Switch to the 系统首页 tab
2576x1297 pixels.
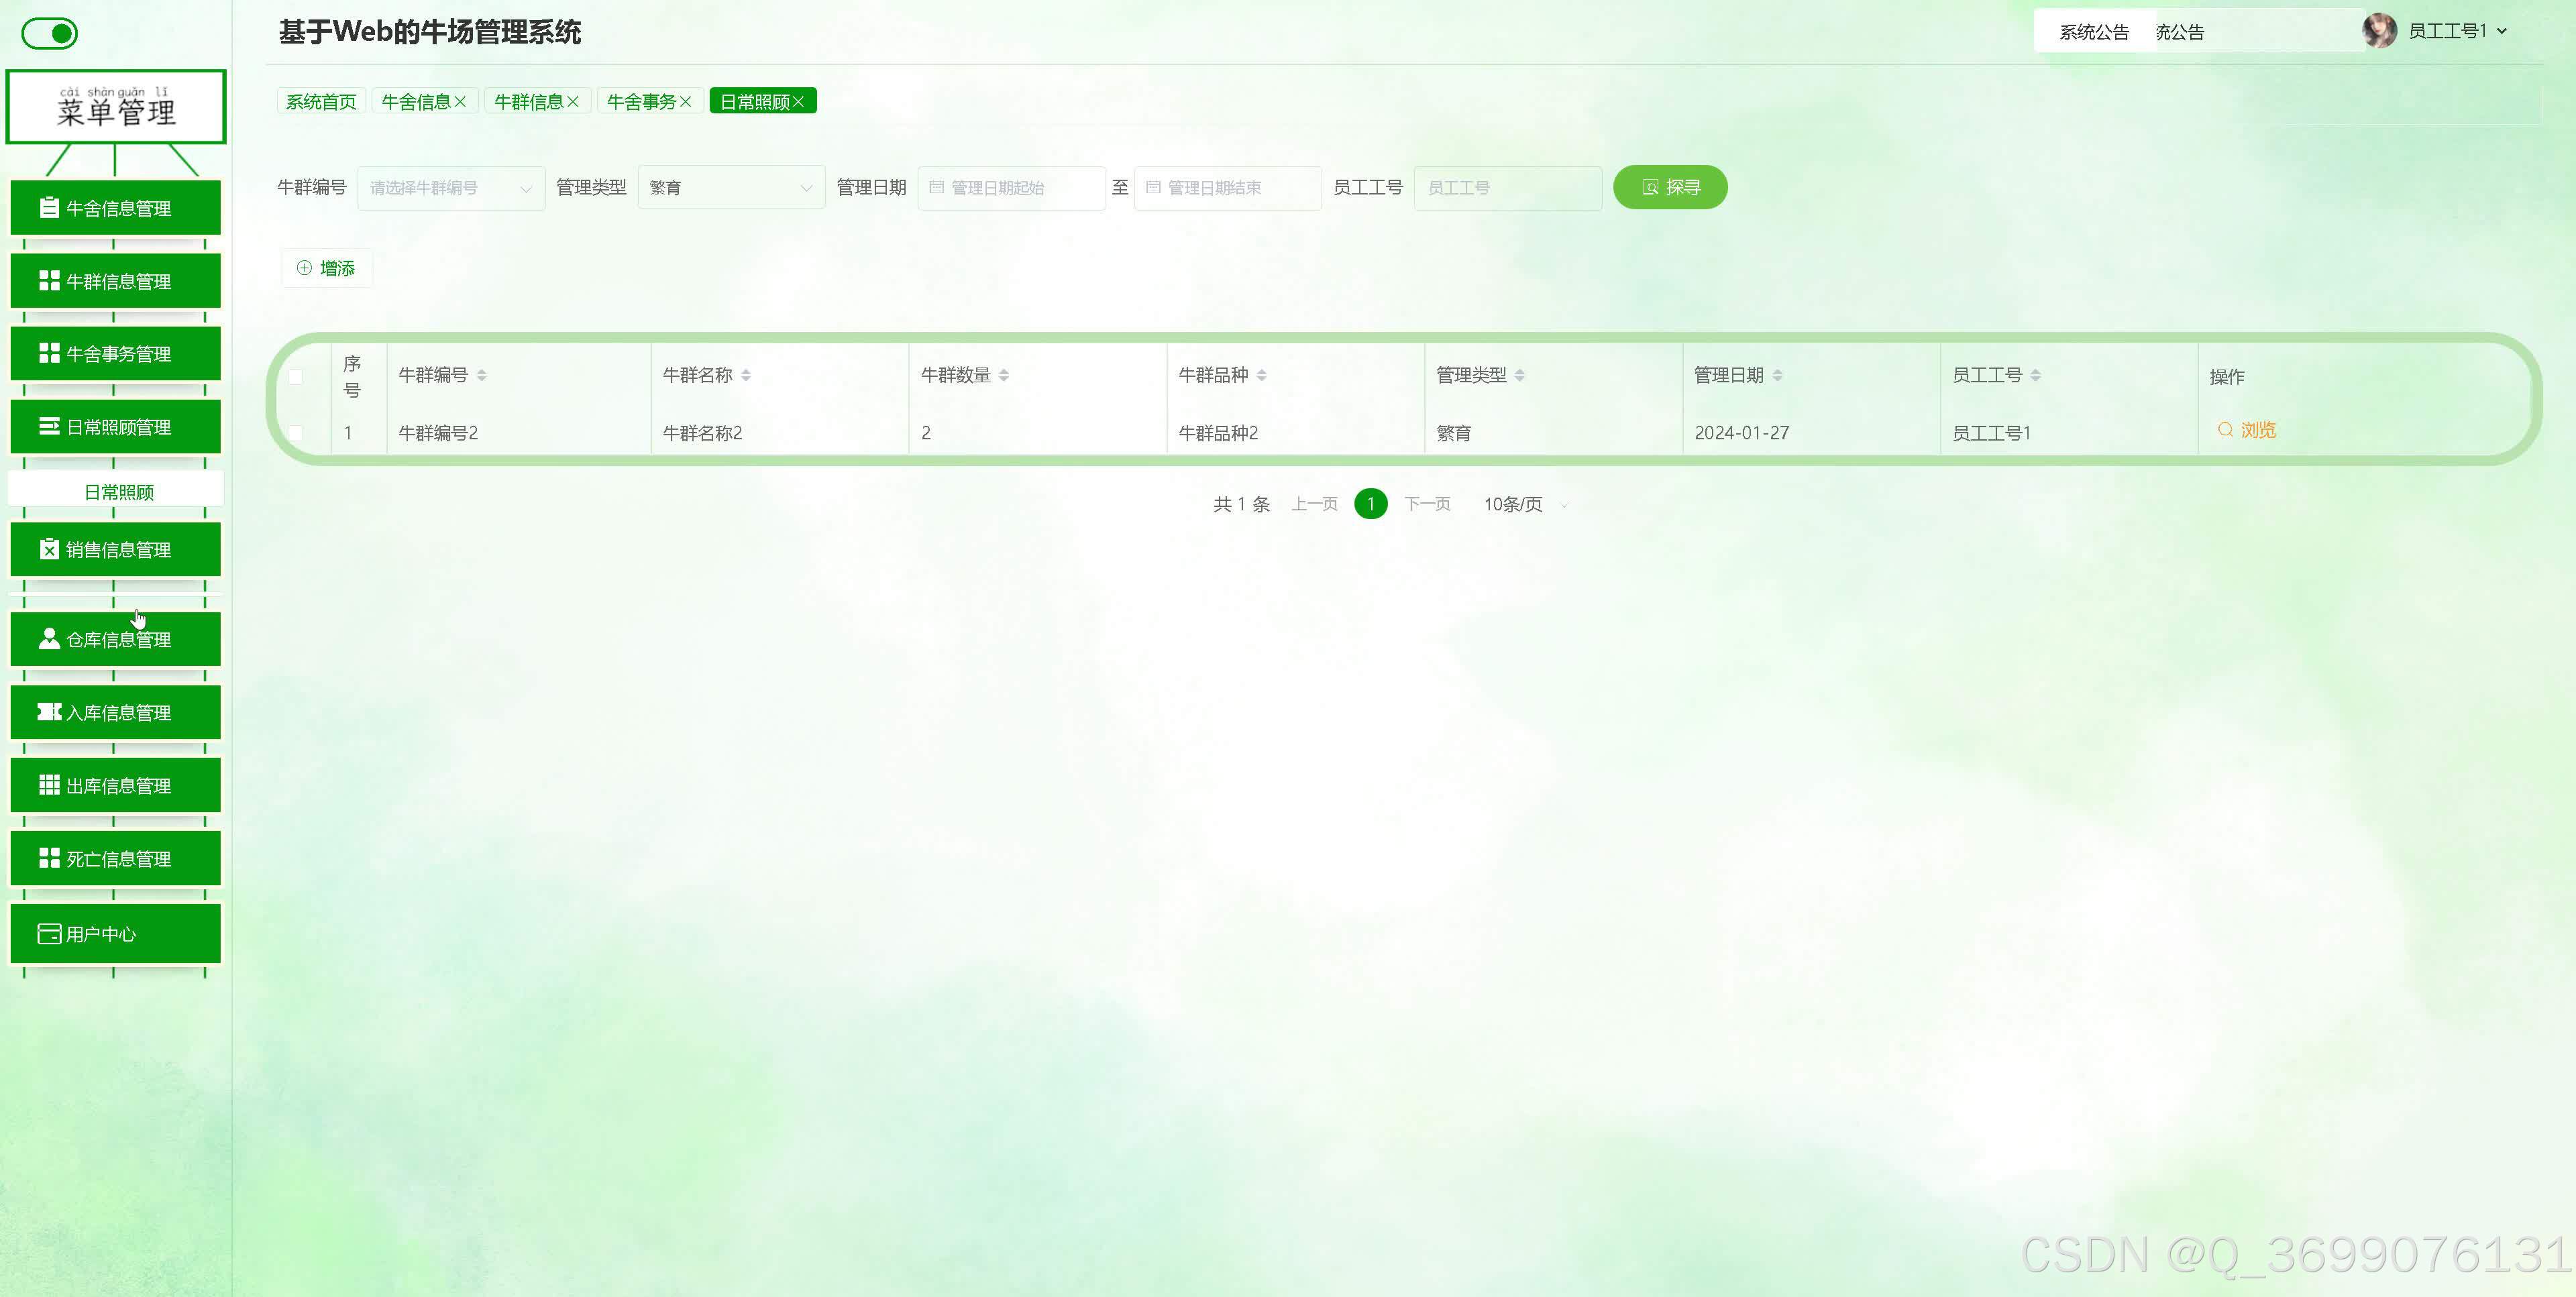pyautogui.click(x=320, y=102)
